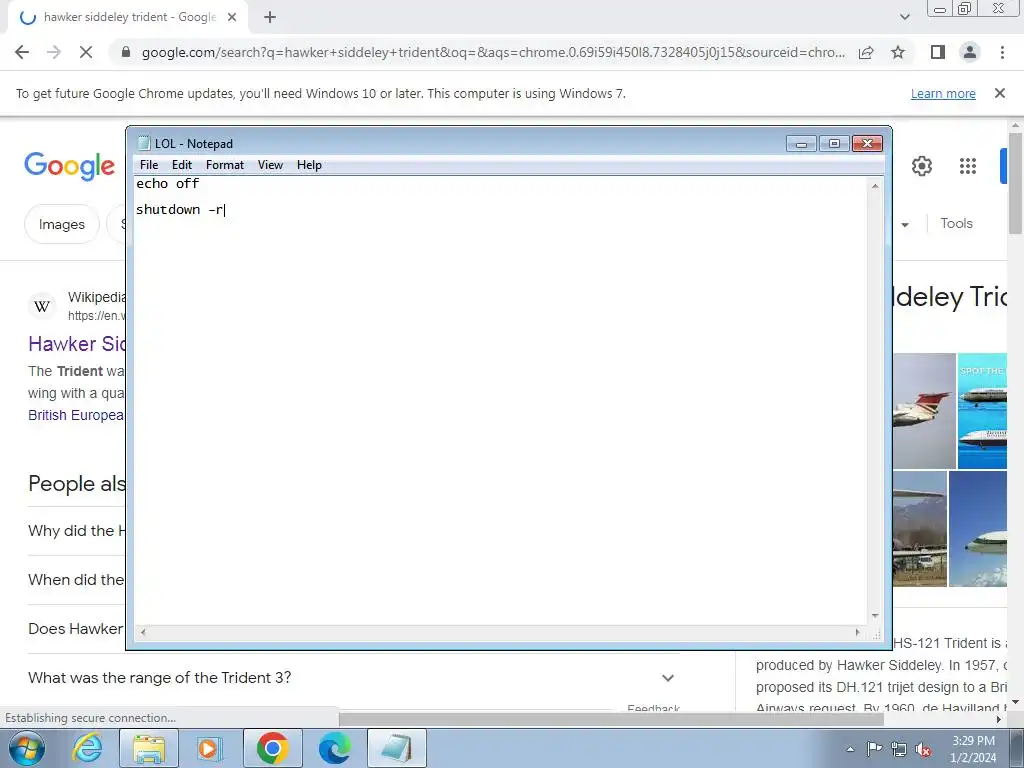This screenshot has height=768, width=1024.
Task: Follow the British European link
Action: (x=76, y=415)
